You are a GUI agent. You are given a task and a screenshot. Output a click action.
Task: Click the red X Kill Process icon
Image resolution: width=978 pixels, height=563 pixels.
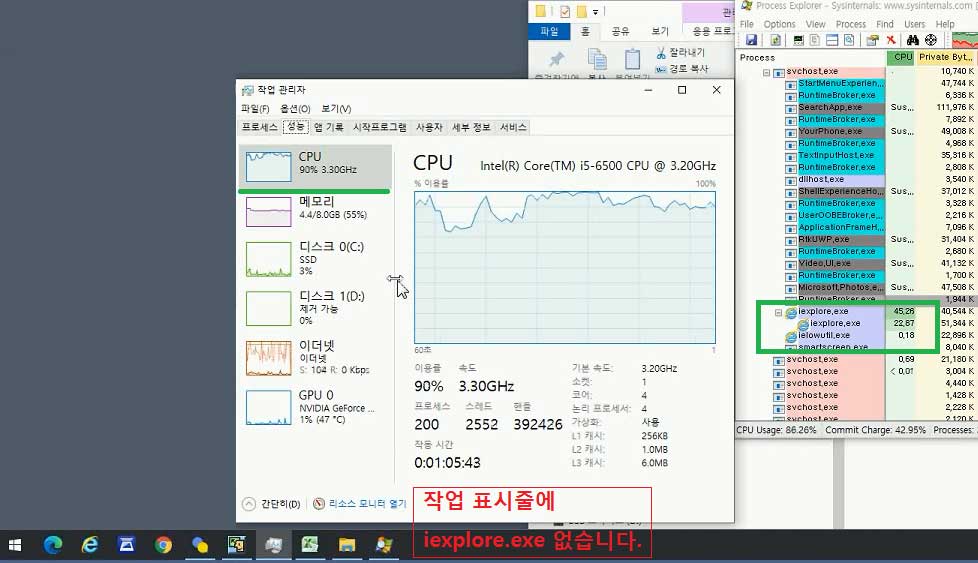pyautogui.click(x=891, y=41)
